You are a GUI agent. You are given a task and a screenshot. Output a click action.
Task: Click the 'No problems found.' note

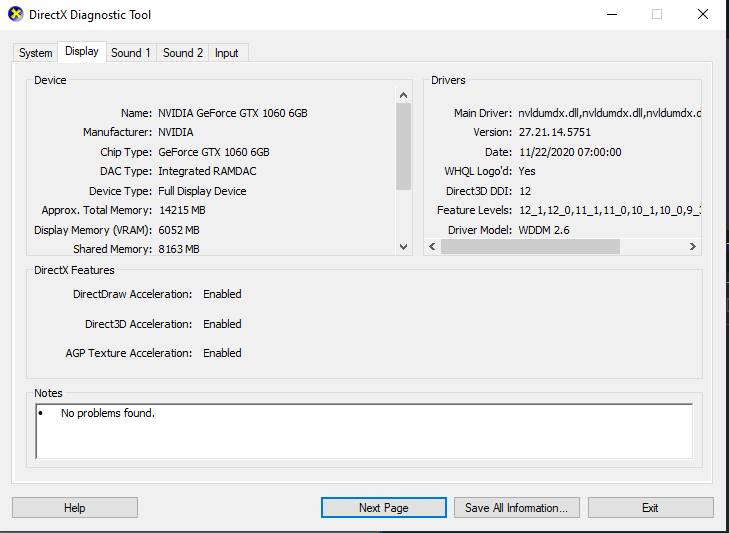pos(108,413)
